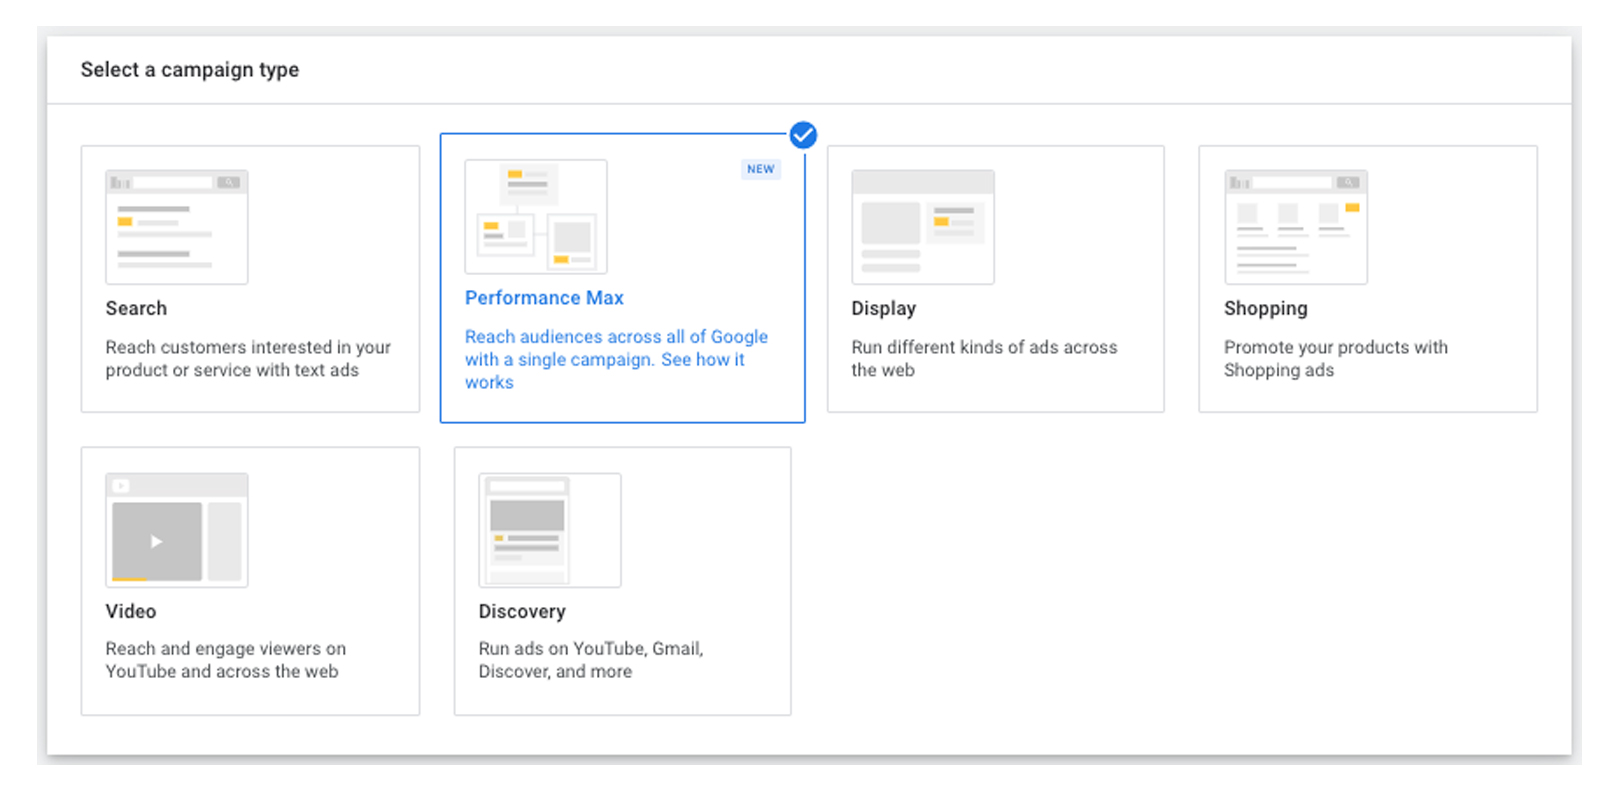Choose the Discovery campaign type title
The image size is (1600, 800).
coord(521,611)
